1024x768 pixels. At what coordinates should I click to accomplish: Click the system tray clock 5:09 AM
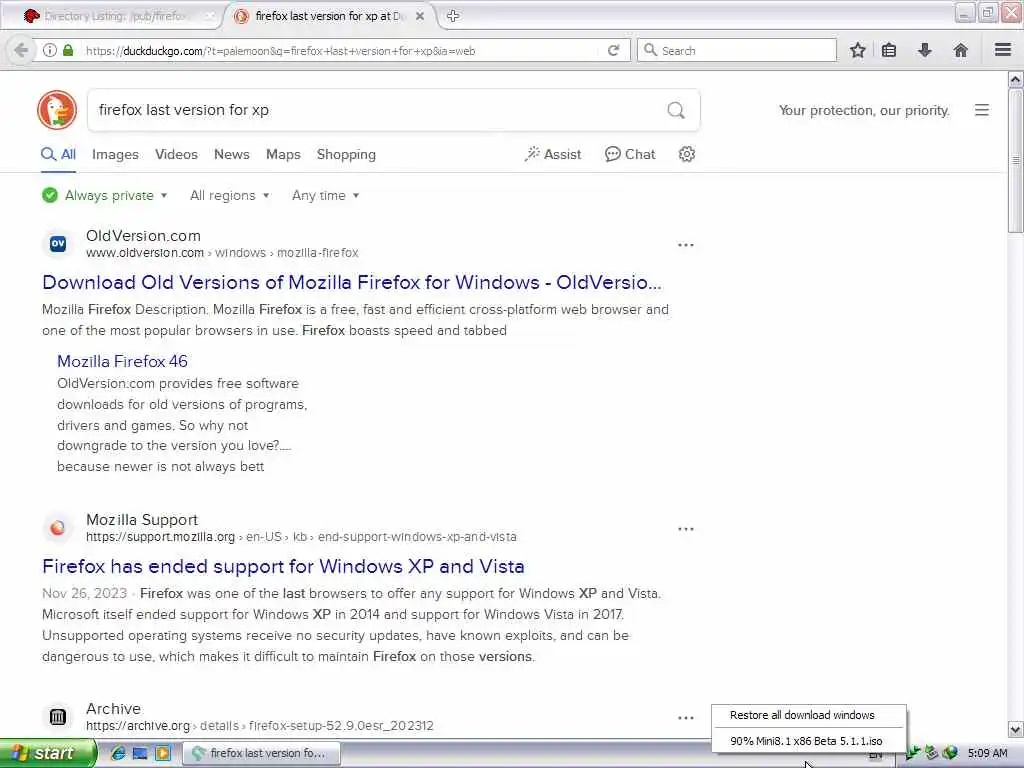[x=987, y=754]
